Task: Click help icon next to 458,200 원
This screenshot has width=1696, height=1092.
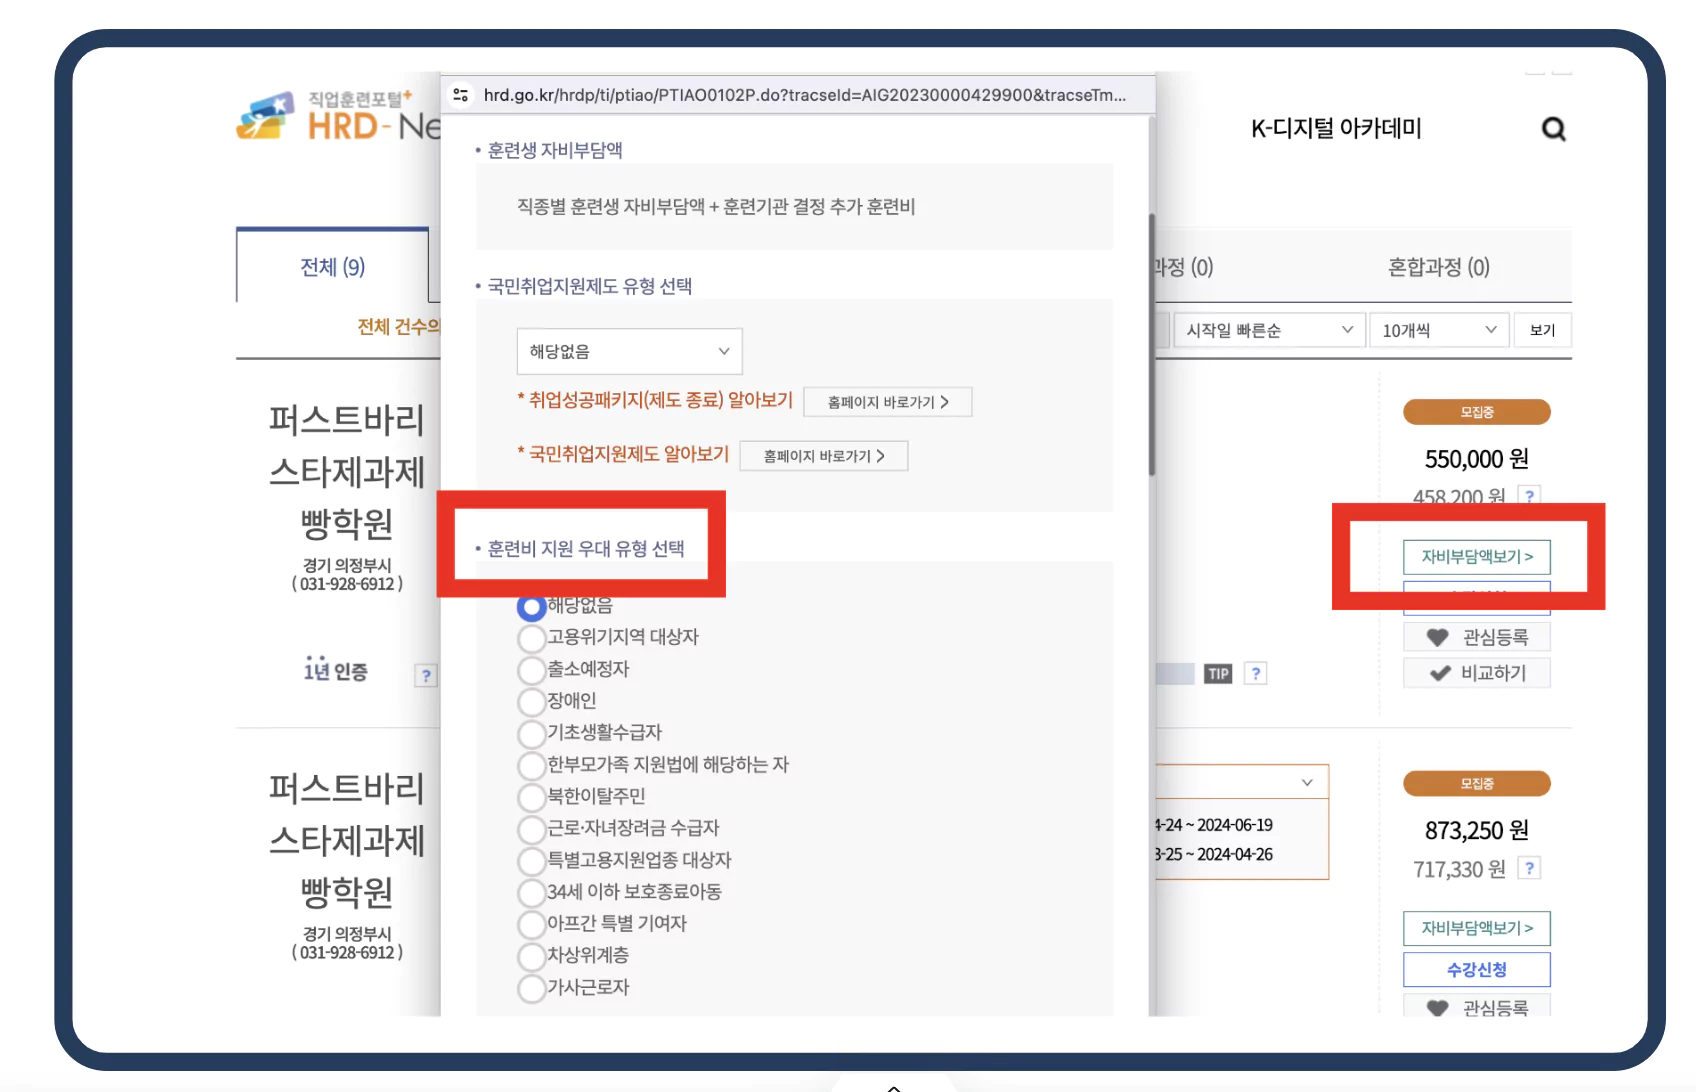Action: [x=1529, y=495]
